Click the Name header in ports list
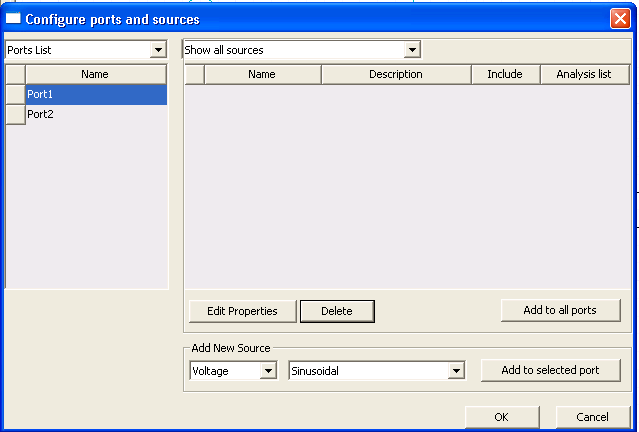639x432 pixels. pos(95,74)
